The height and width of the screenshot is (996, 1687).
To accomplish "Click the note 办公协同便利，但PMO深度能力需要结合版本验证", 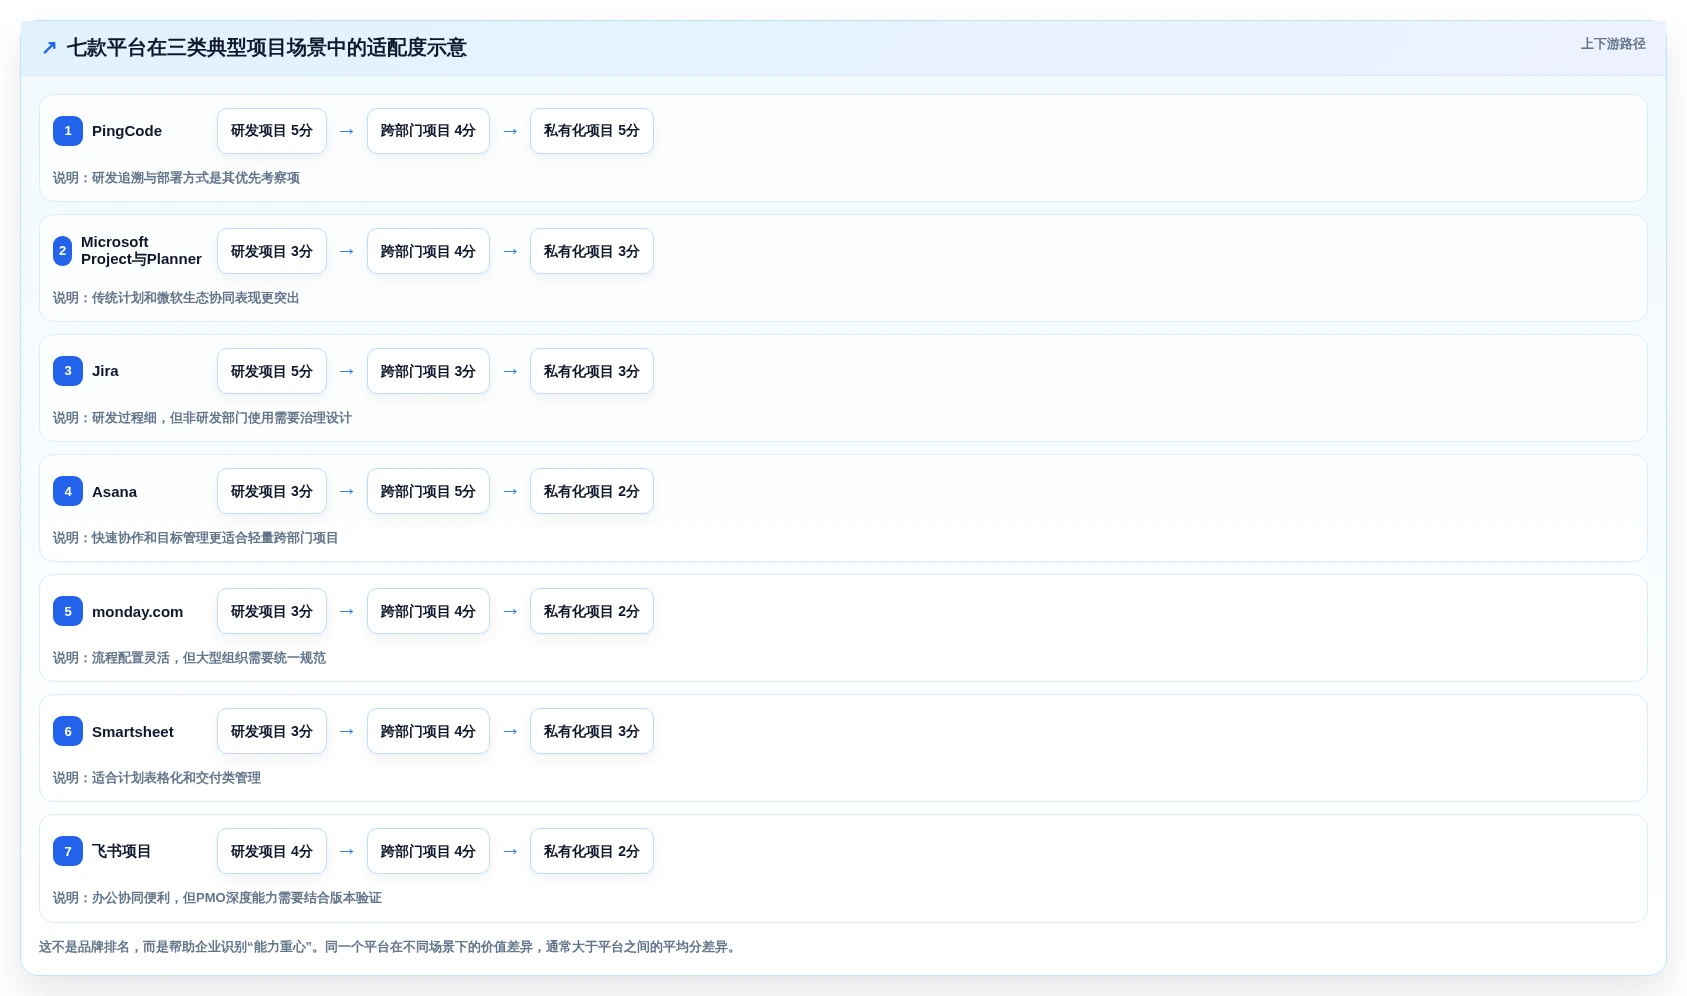I will coord(237,898).
